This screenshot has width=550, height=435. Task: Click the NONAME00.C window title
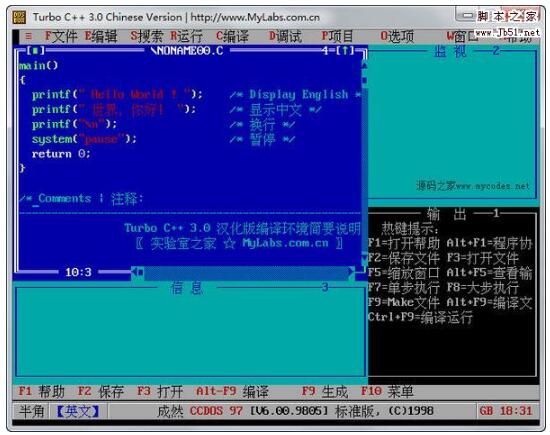187,51
